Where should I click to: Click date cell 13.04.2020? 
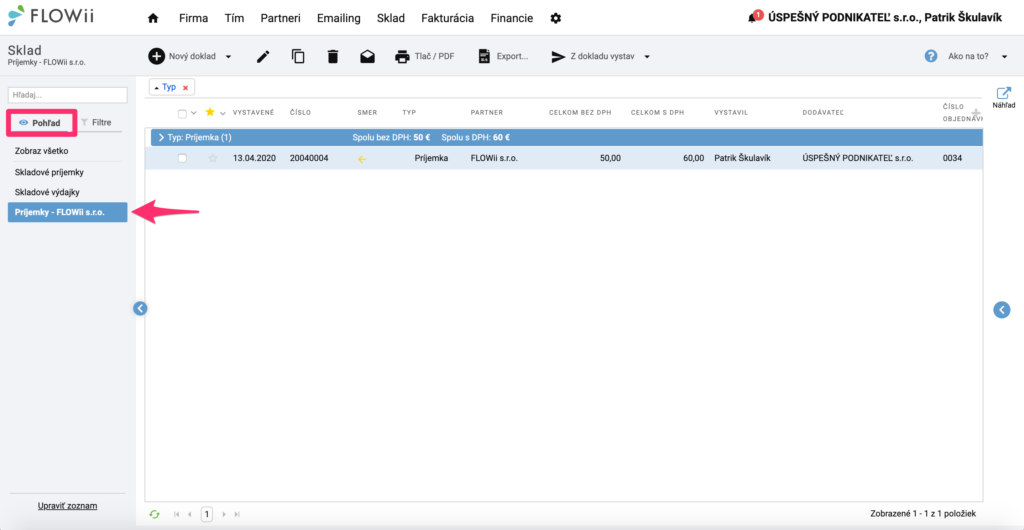click(x=254, y=158)
